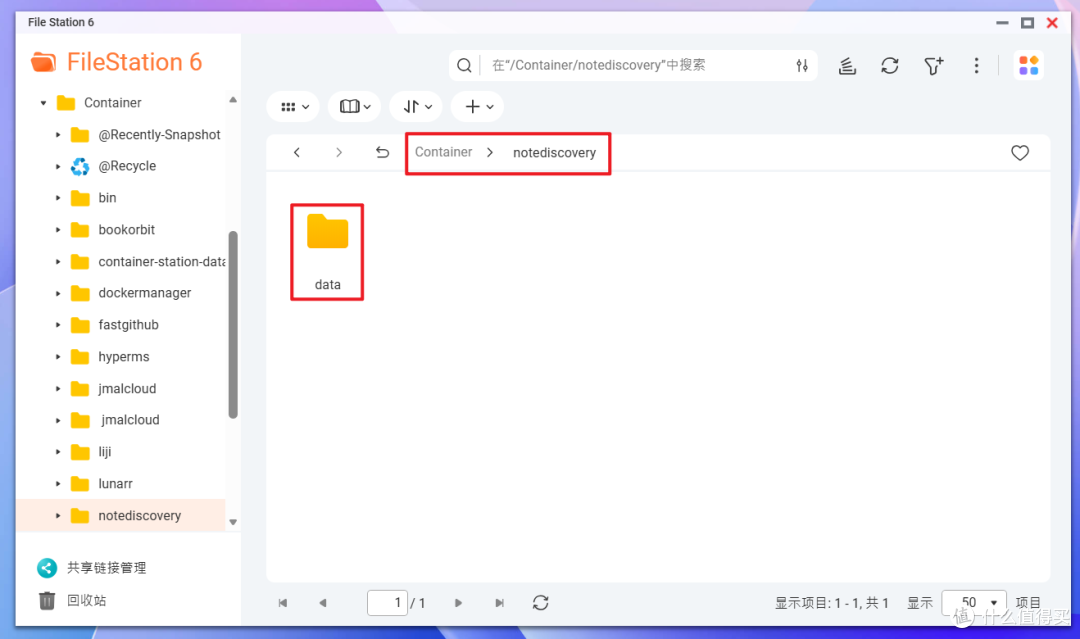This screenshot has width=1080, height=639.
Task: Expand the @Recently-Snapshot tree node
Action: (x=58, y=135)
